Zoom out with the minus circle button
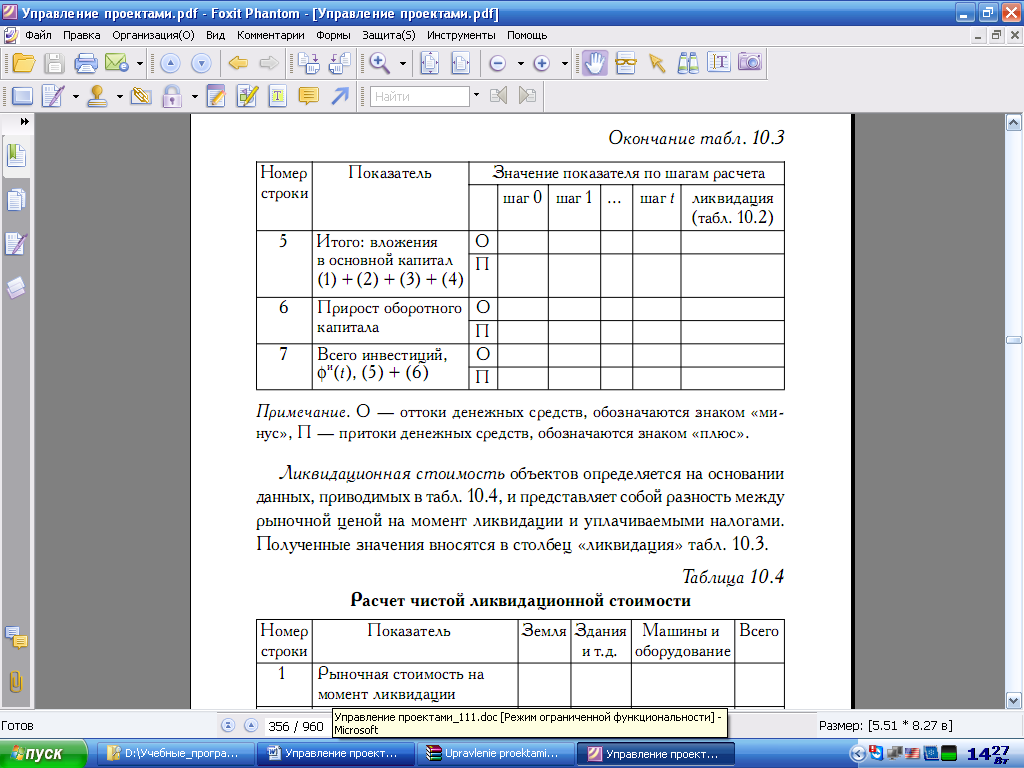This screenshot has width=1024, height=768. click(498, 63)
